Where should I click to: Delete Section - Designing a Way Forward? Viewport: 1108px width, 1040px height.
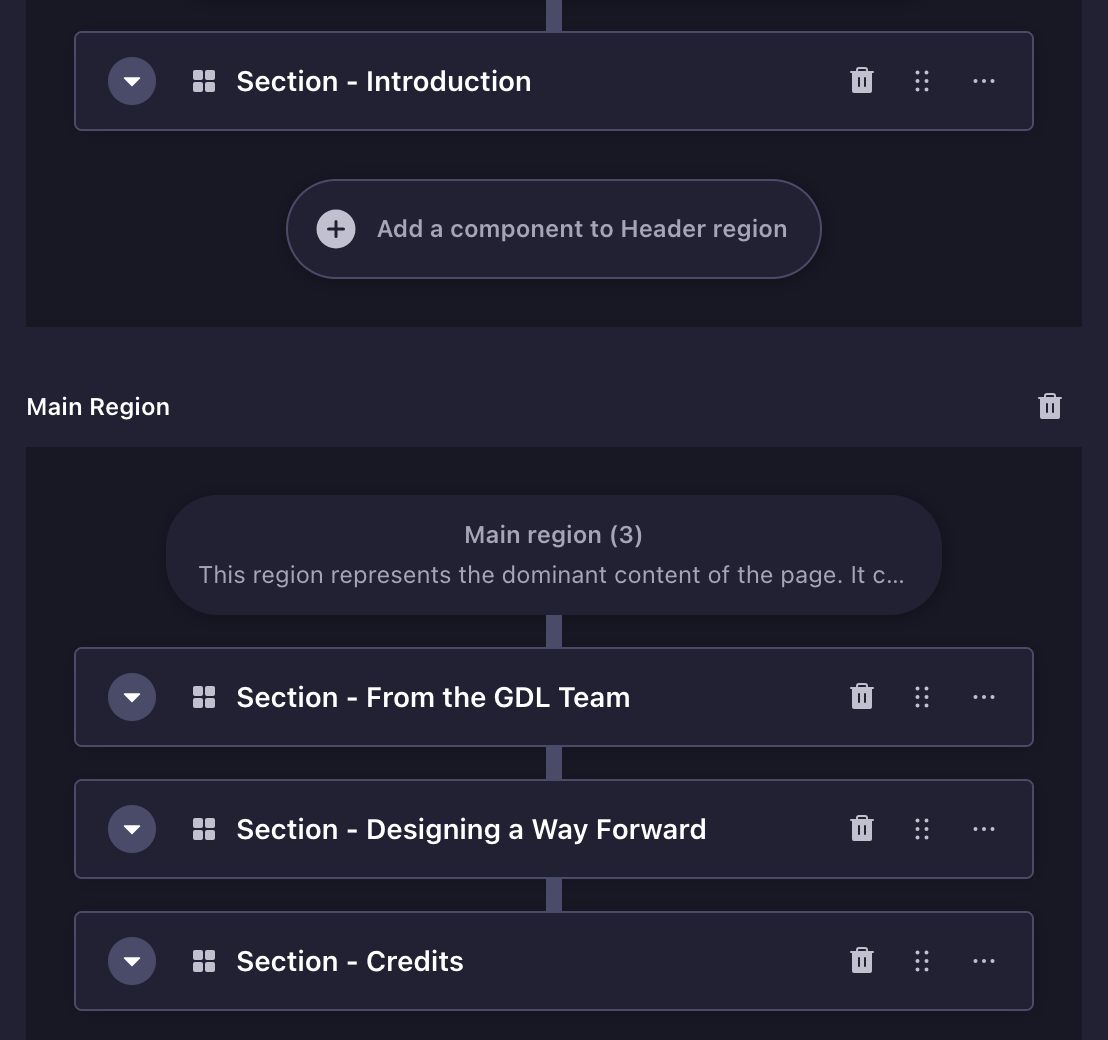[862, 829]
